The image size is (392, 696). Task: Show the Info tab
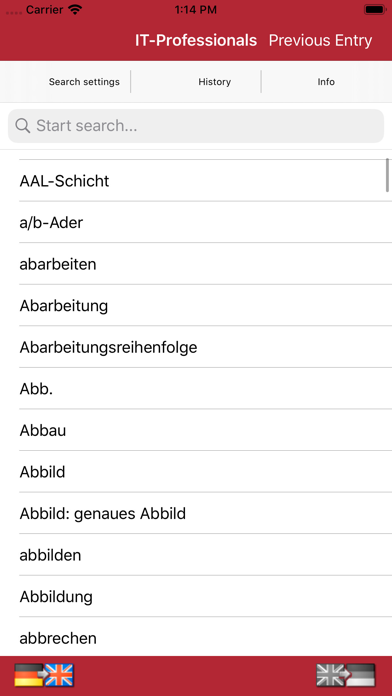point(326,82)
